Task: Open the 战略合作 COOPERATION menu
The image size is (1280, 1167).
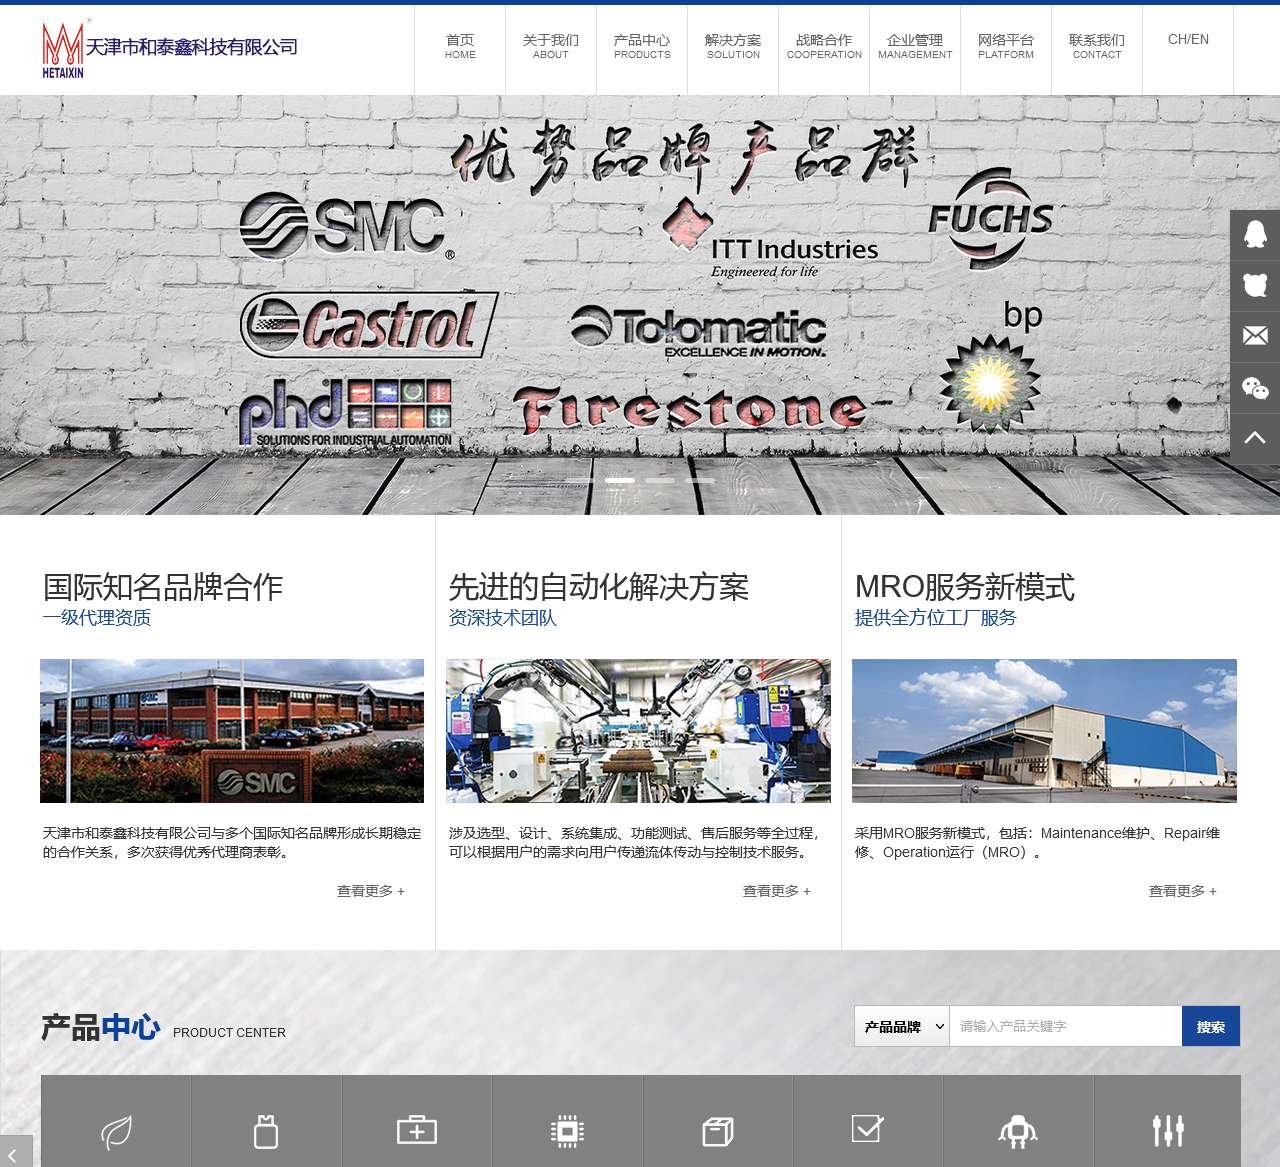Action: [x=824, y=47]
